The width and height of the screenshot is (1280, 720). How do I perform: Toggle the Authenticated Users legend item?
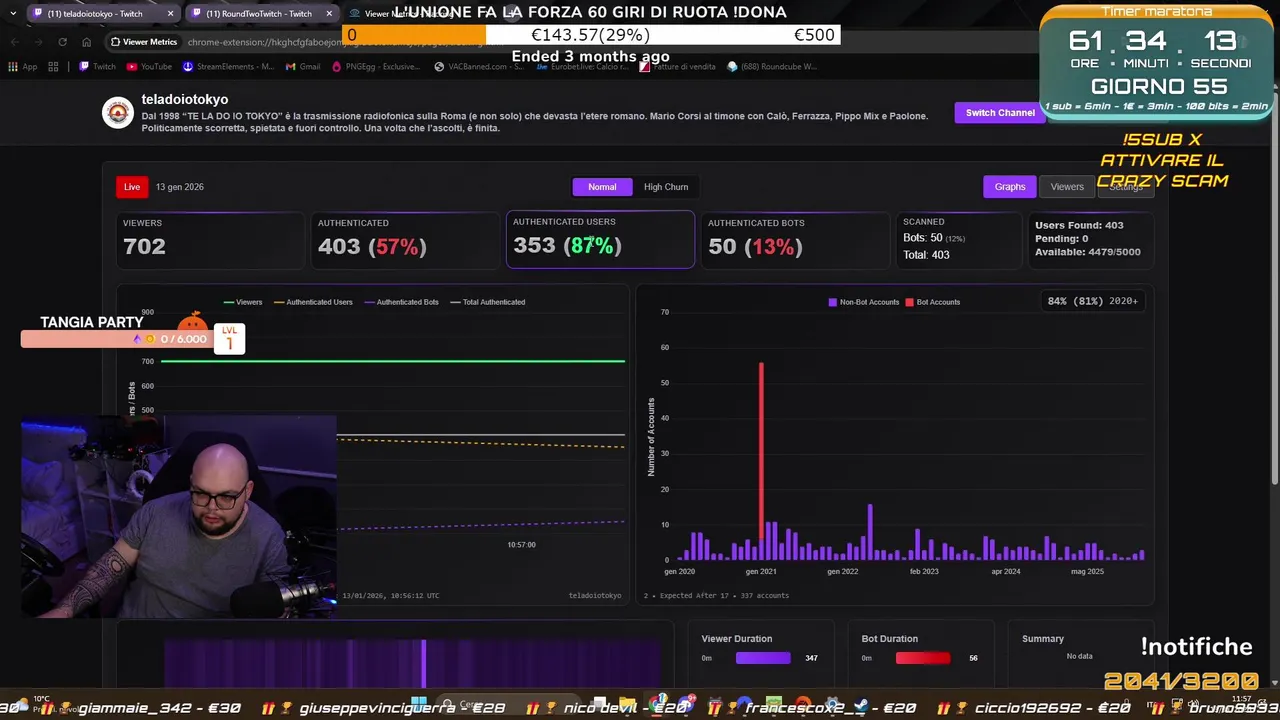pos(313,302)
